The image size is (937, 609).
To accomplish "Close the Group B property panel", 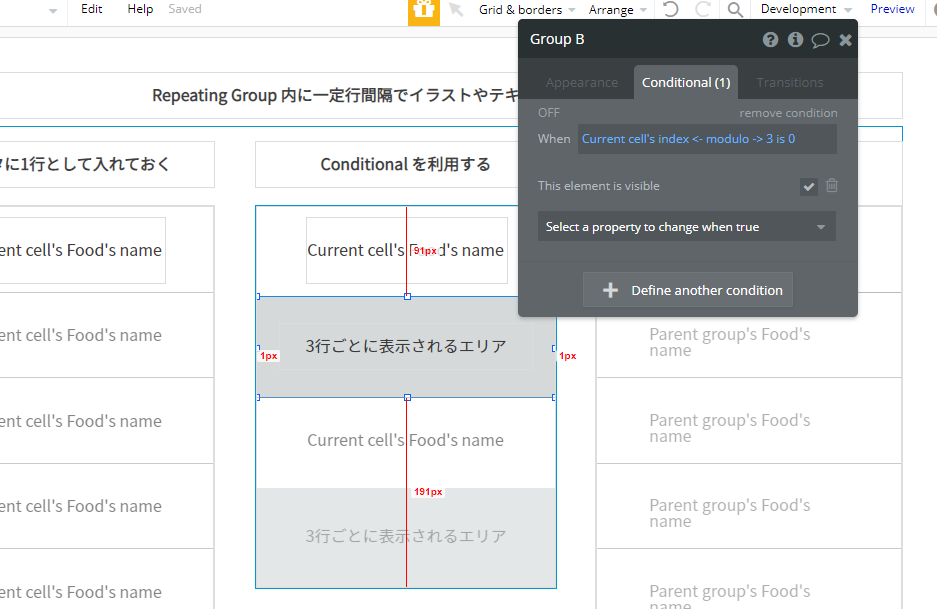I will [x=845, y=40].
